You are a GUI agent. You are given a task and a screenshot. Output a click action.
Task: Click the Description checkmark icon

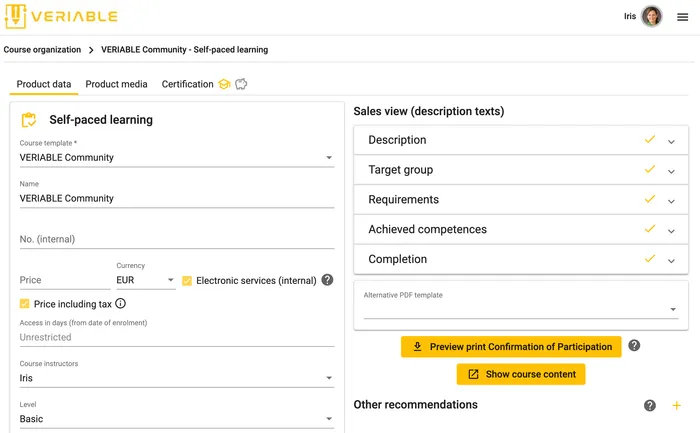[650, 139]
